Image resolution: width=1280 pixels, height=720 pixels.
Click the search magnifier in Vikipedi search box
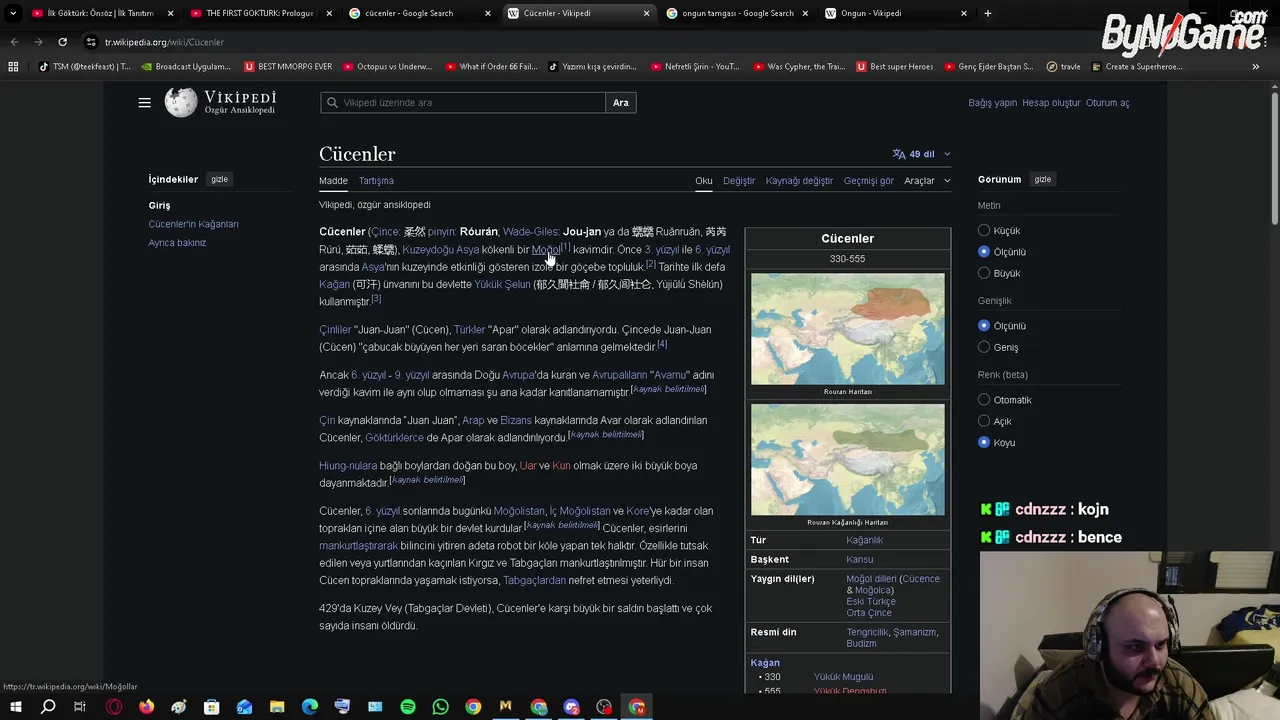(x=332, y=103)
